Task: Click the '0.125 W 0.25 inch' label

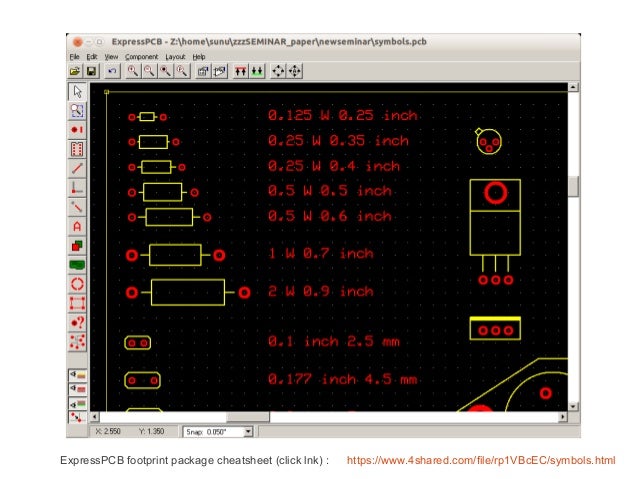Action: click(x=343, y=116)
